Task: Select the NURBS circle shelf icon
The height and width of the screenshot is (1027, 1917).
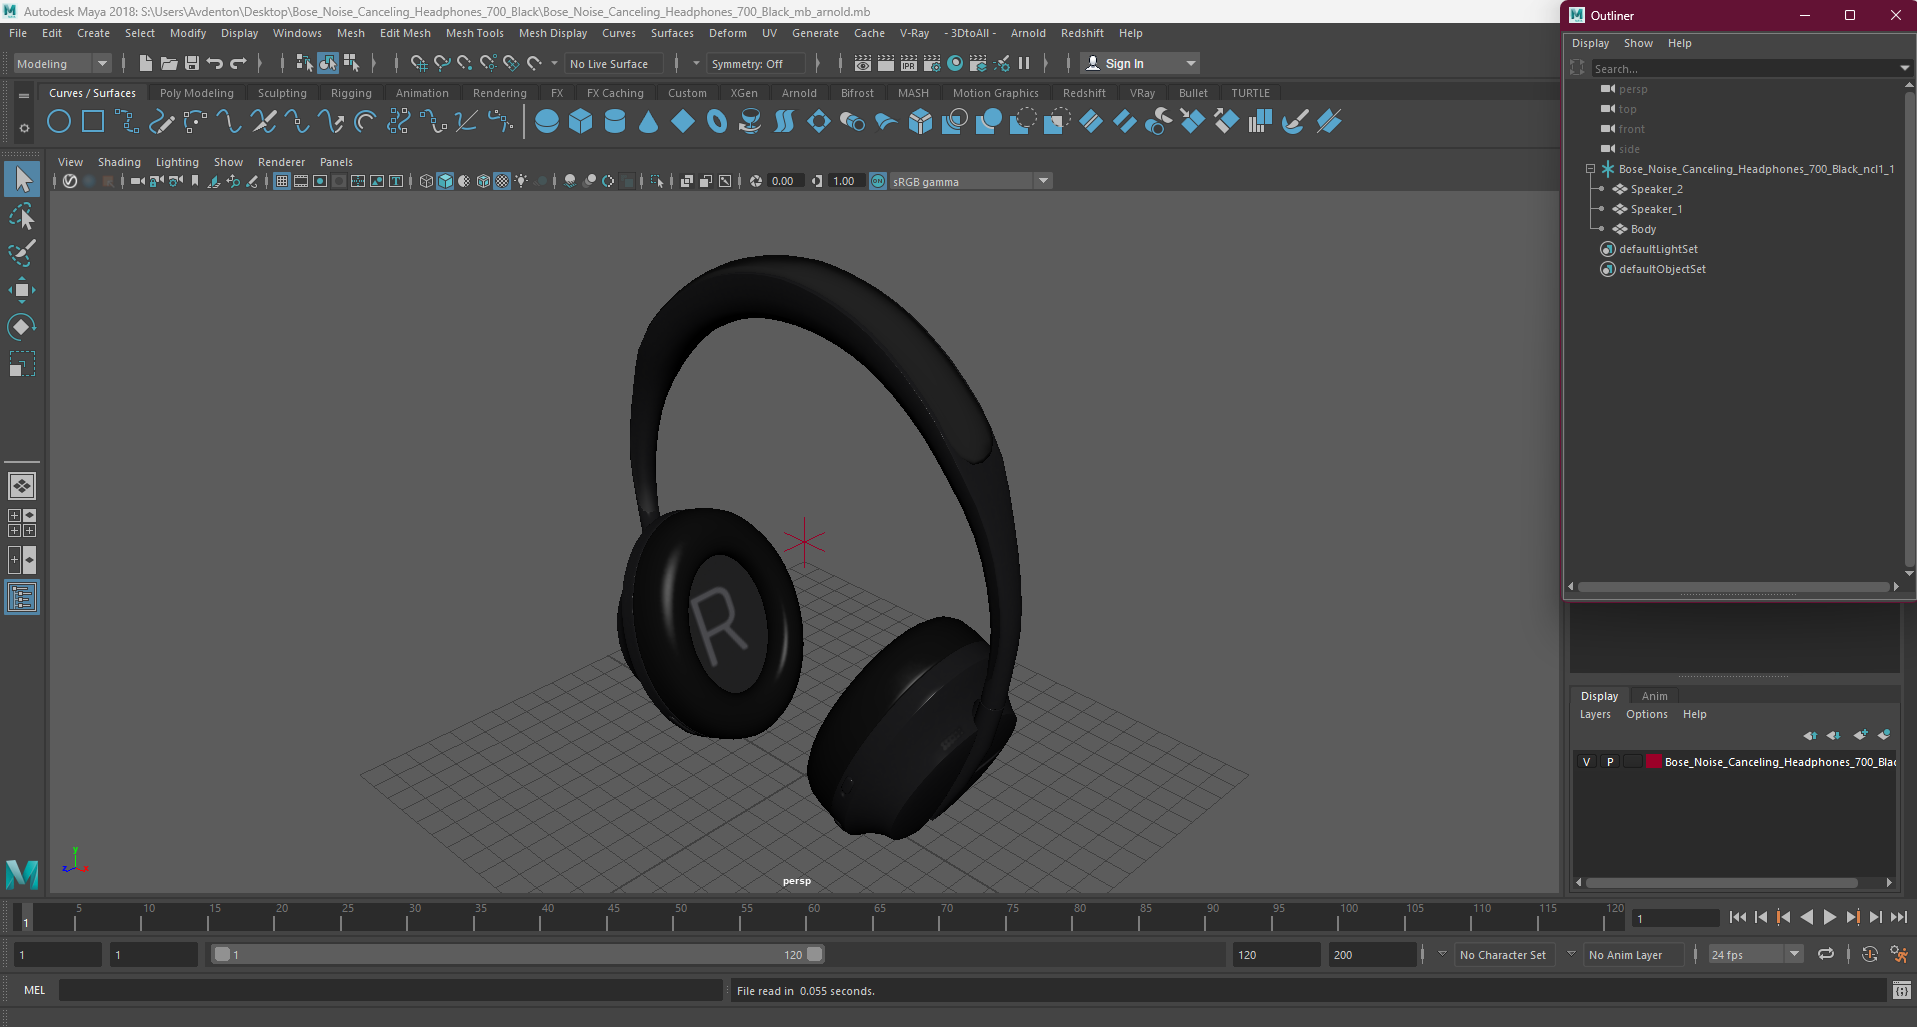Action: pyautogui.click(x=59, y=122)
